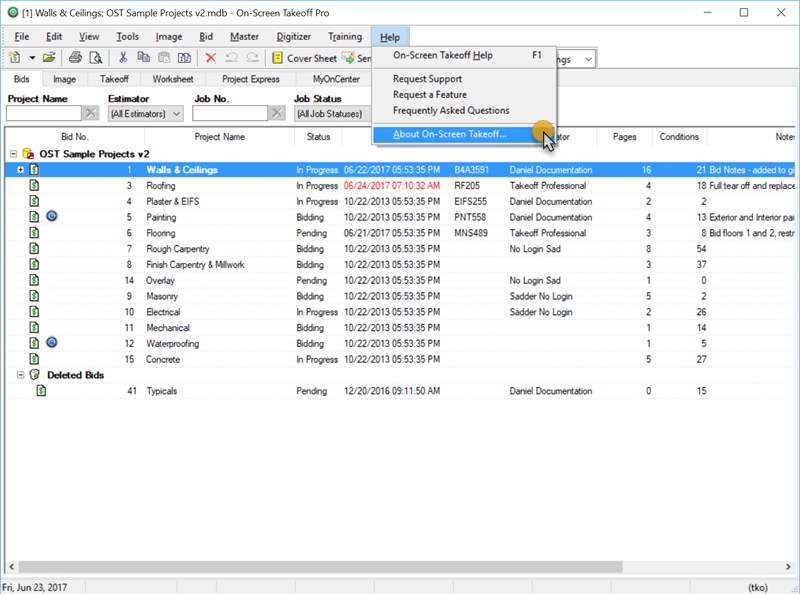Click the scroll right arrow
Screen dimensions: 800x594
788,566
